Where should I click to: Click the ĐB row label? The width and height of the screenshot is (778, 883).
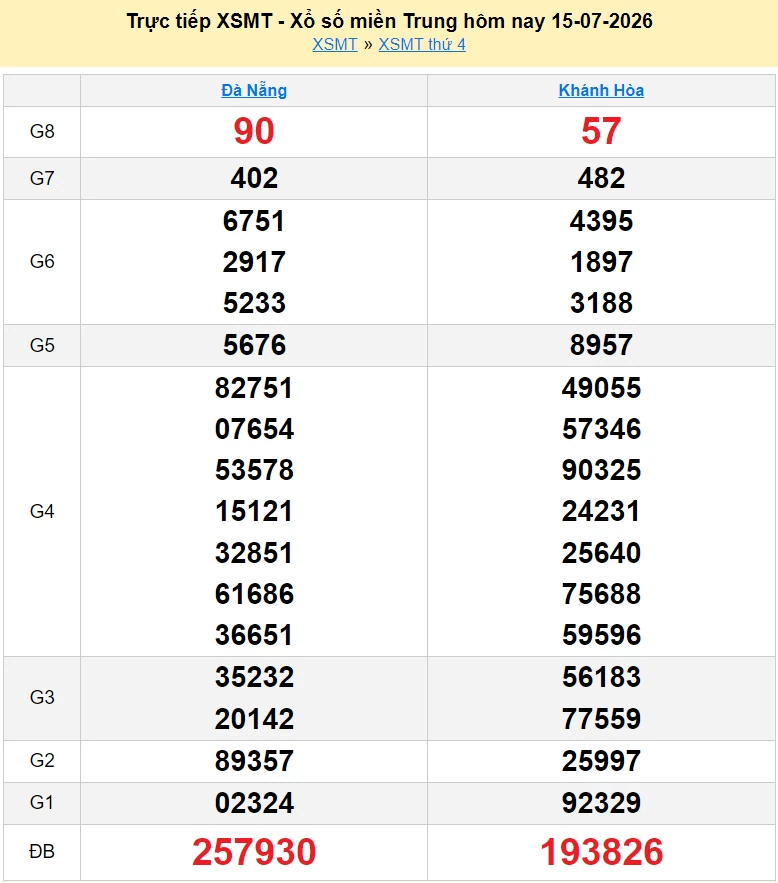[42, 851]
